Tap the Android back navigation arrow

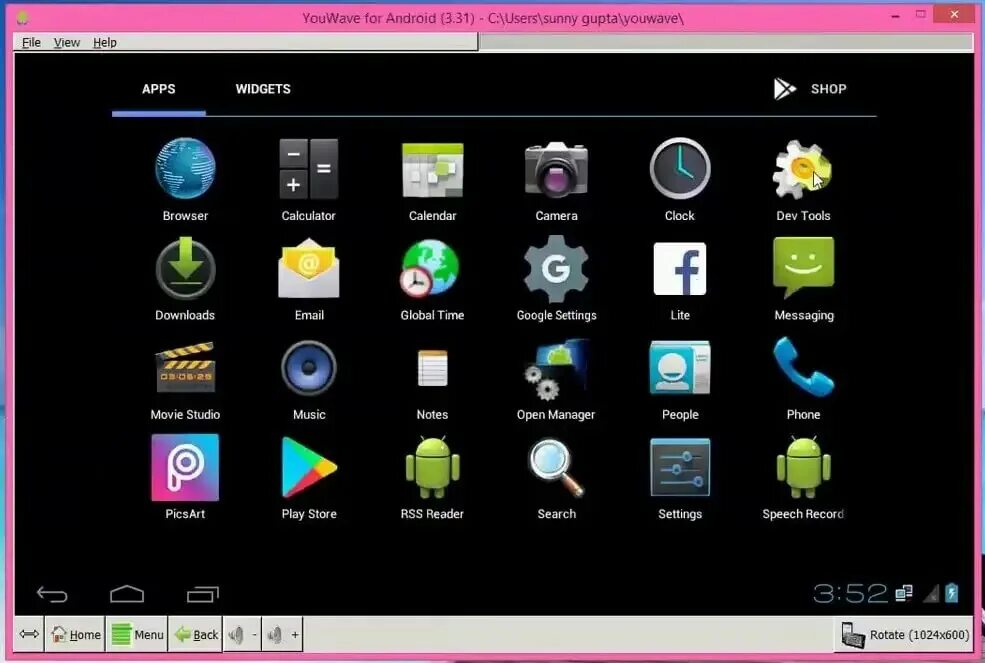52,594
